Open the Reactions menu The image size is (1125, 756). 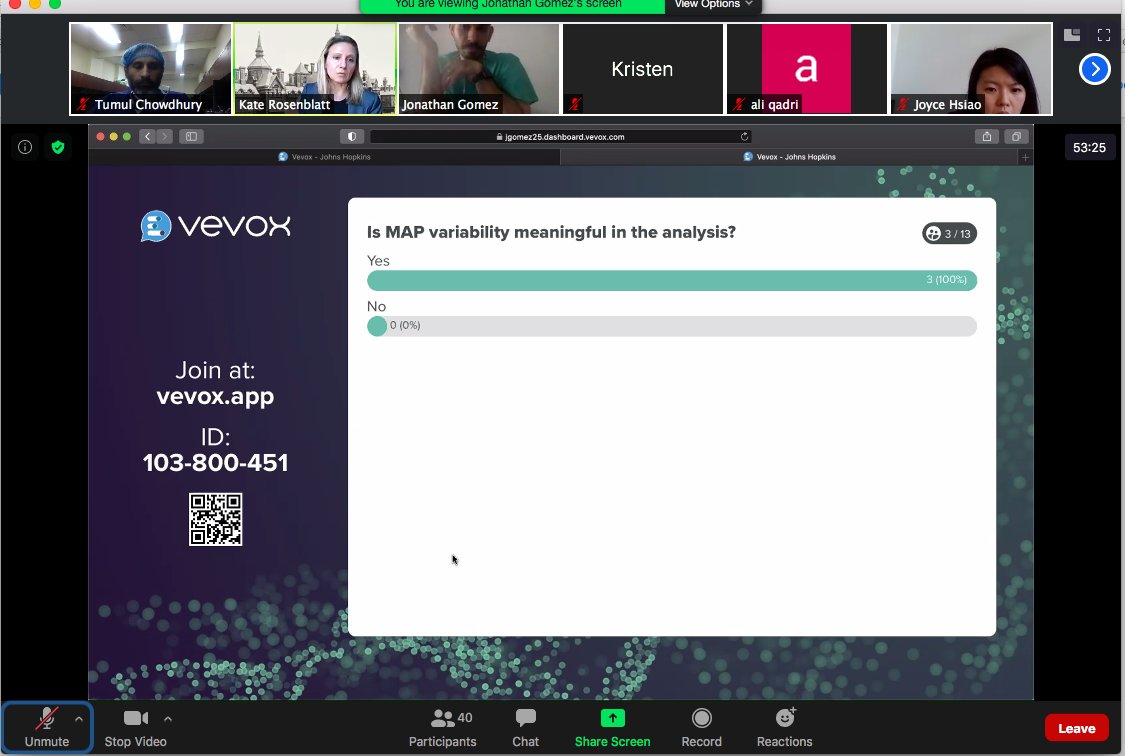784,727
